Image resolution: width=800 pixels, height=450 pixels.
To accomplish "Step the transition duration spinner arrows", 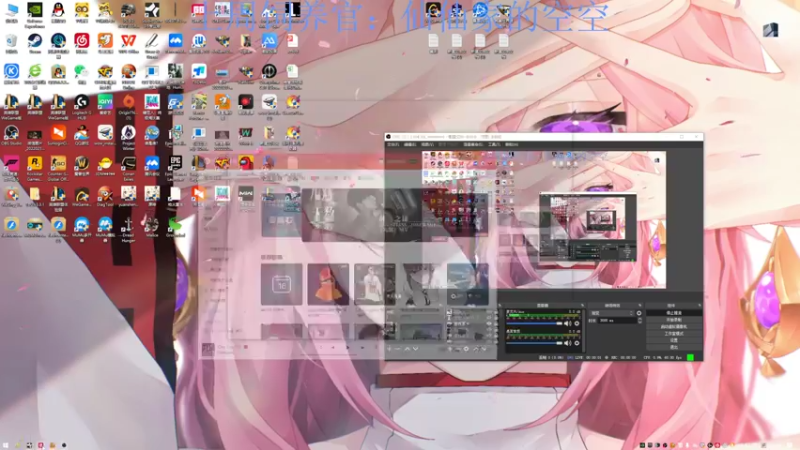I will 640,320.
